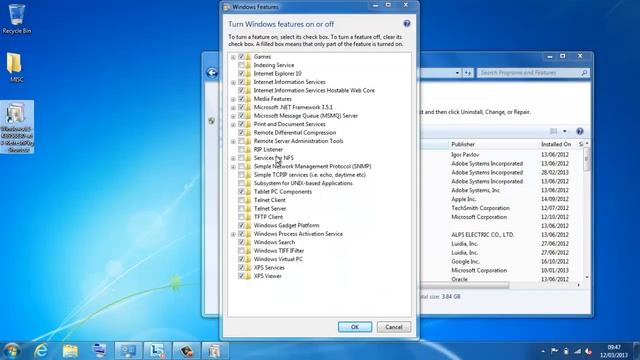Click OK in Windows Features dialog
The height and width of the screenshot is (360, 640).
(355, 327)
